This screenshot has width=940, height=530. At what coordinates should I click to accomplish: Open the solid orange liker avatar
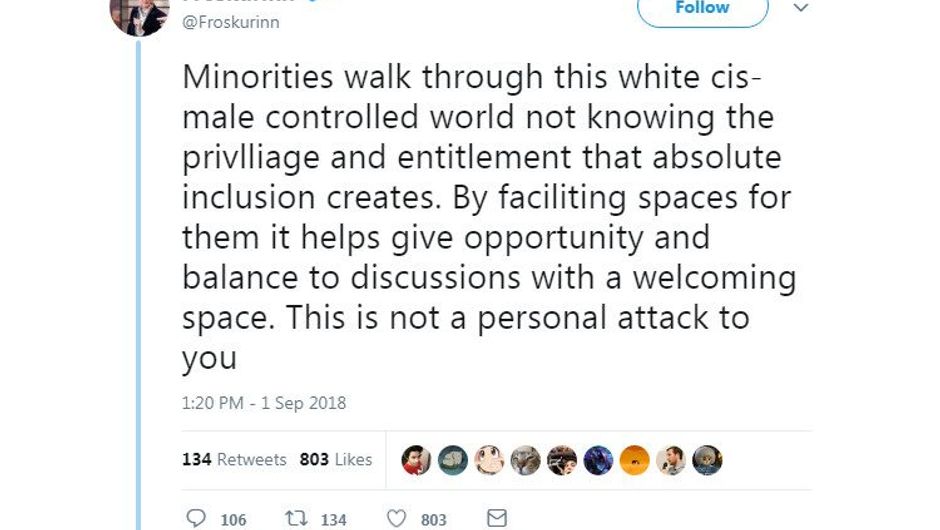(x=634, y=460)
